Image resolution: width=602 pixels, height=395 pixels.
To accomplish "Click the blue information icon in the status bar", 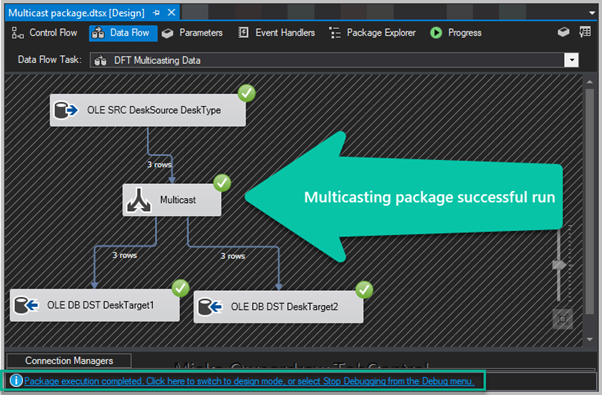I will [16, 381].
